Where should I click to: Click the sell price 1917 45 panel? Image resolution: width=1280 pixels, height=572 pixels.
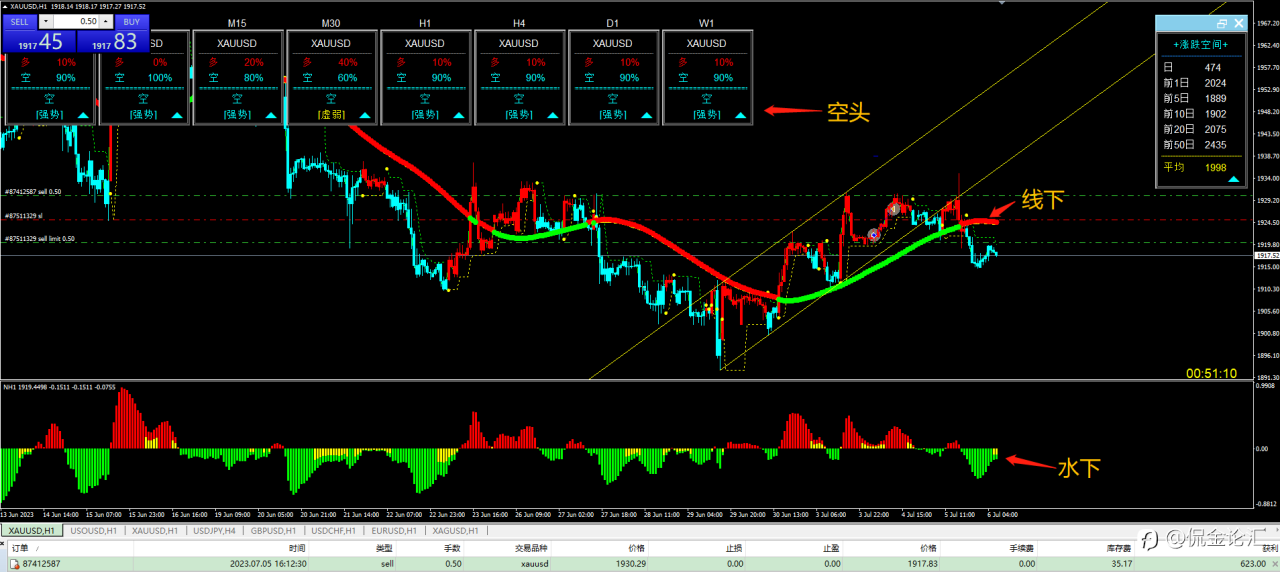click(37, 41)
